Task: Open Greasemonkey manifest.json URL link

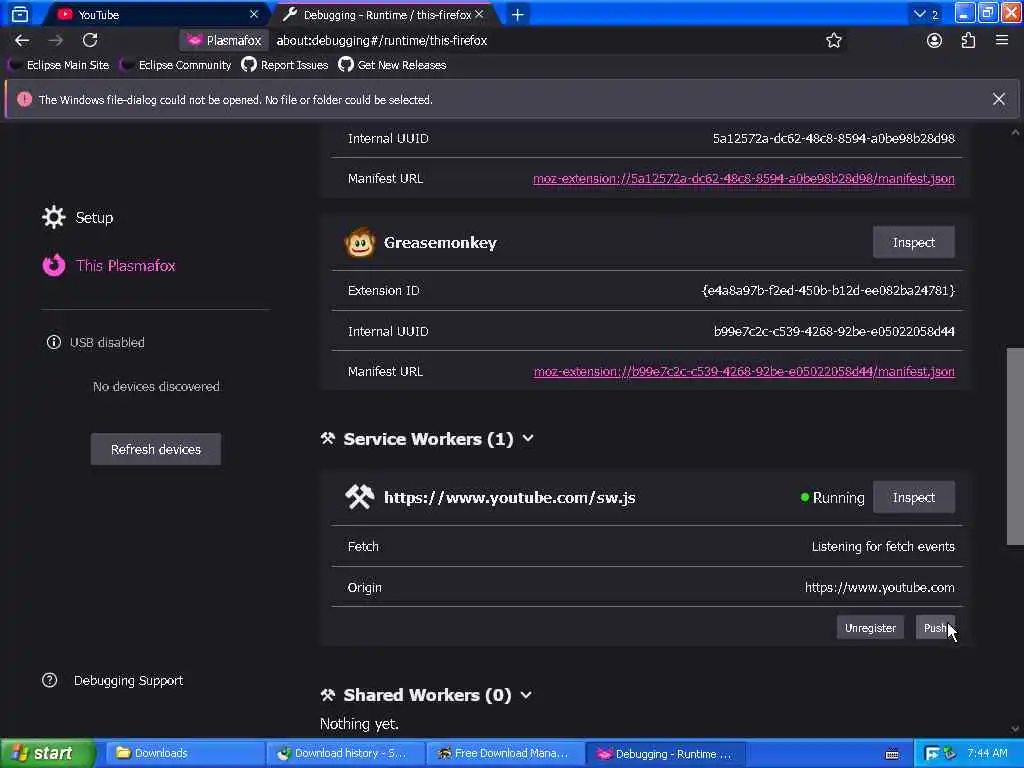Action: click(x=744, y=372)
